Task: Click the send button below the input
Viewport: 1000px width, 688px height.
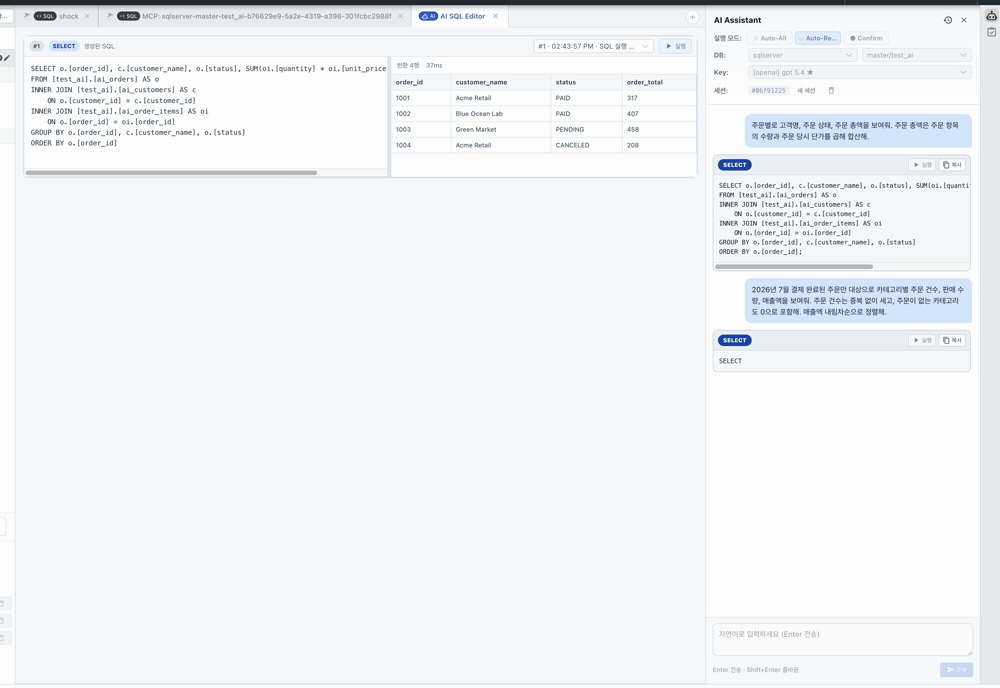Action: tap(956, 670)
